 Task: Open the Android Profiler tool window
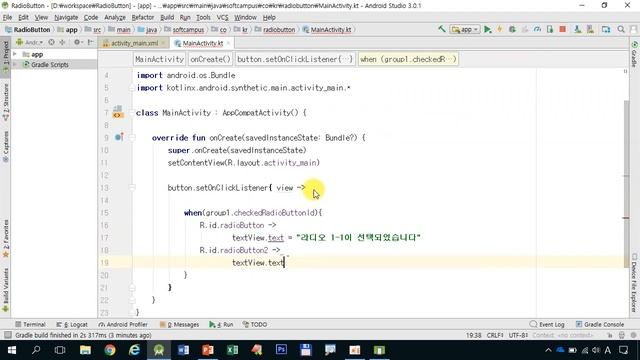click(123, 324)
